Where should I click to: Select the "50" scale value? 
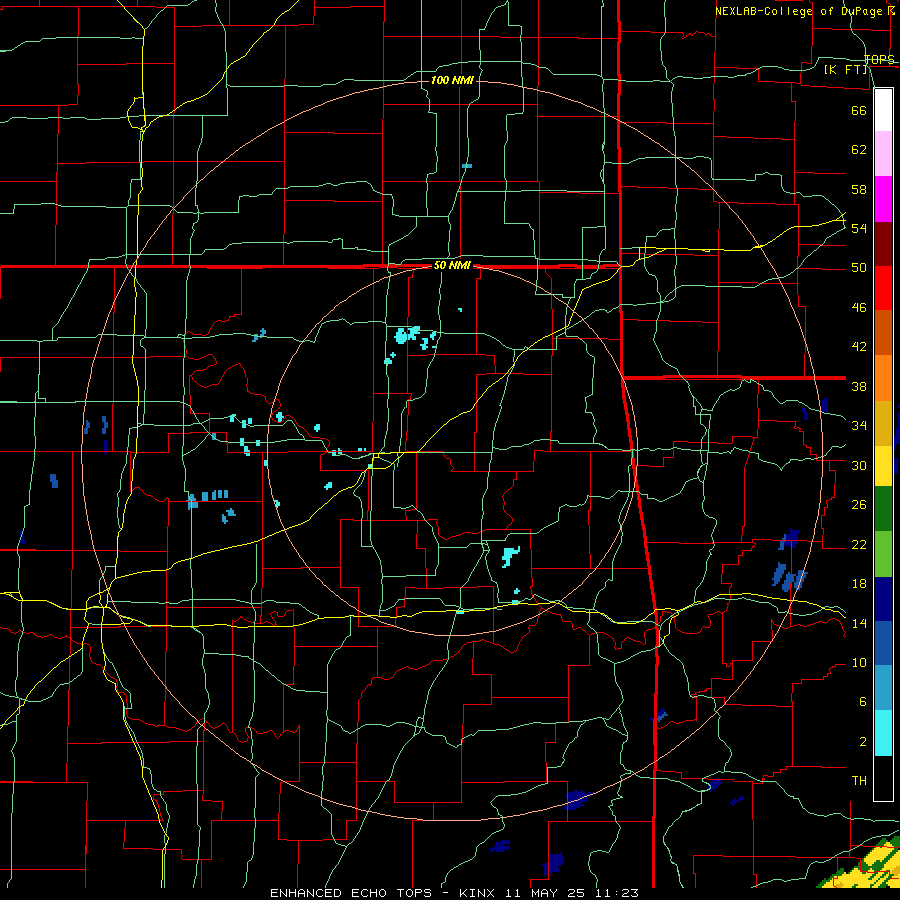point(859,268)
